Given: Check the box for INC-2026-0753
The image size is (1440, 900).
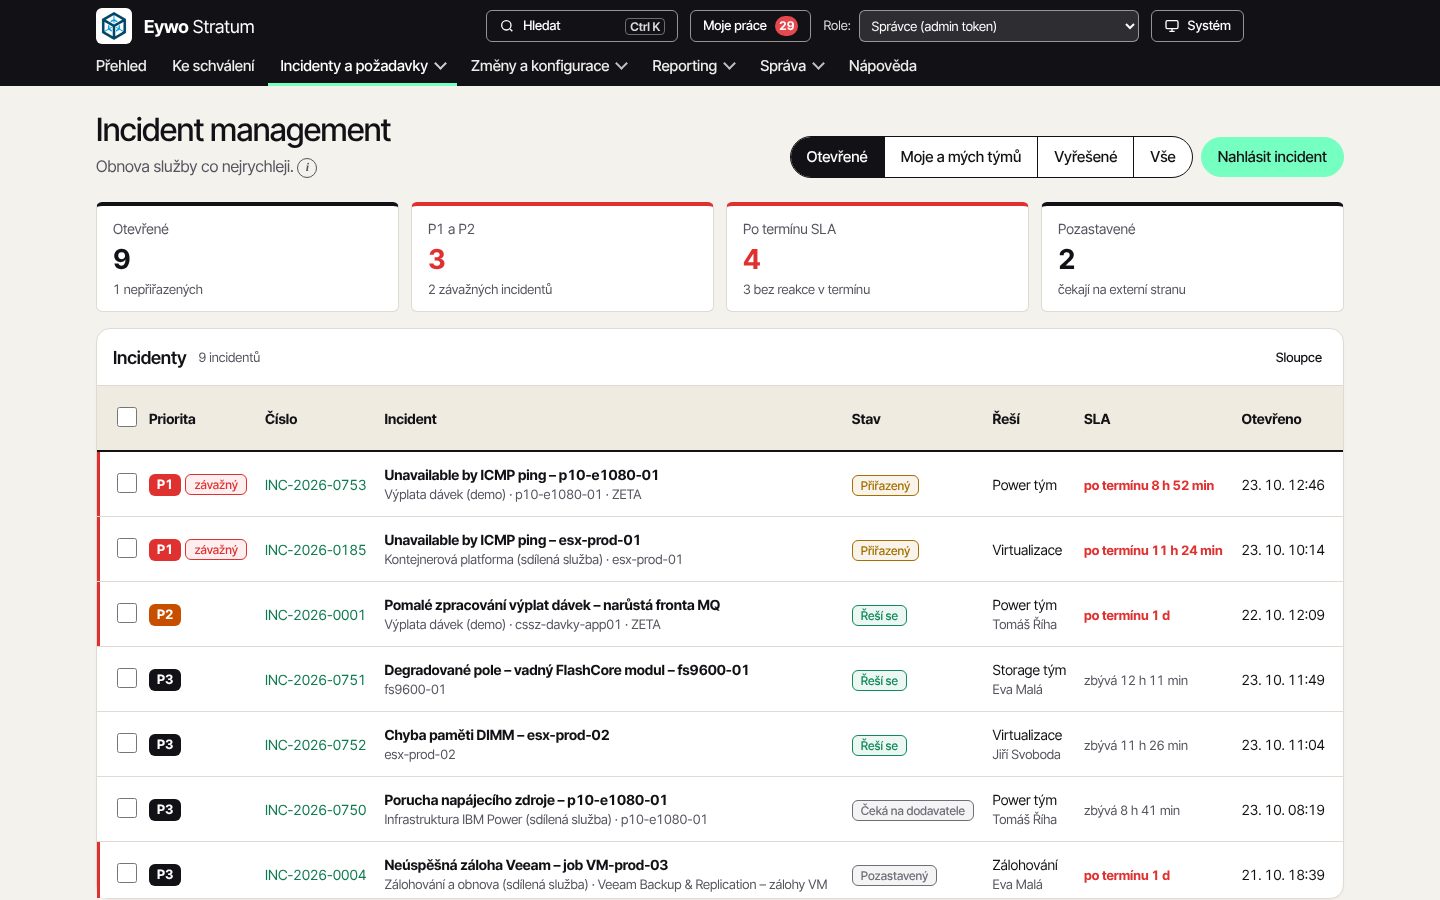Looking at the screenshot, I should point(127,483).
